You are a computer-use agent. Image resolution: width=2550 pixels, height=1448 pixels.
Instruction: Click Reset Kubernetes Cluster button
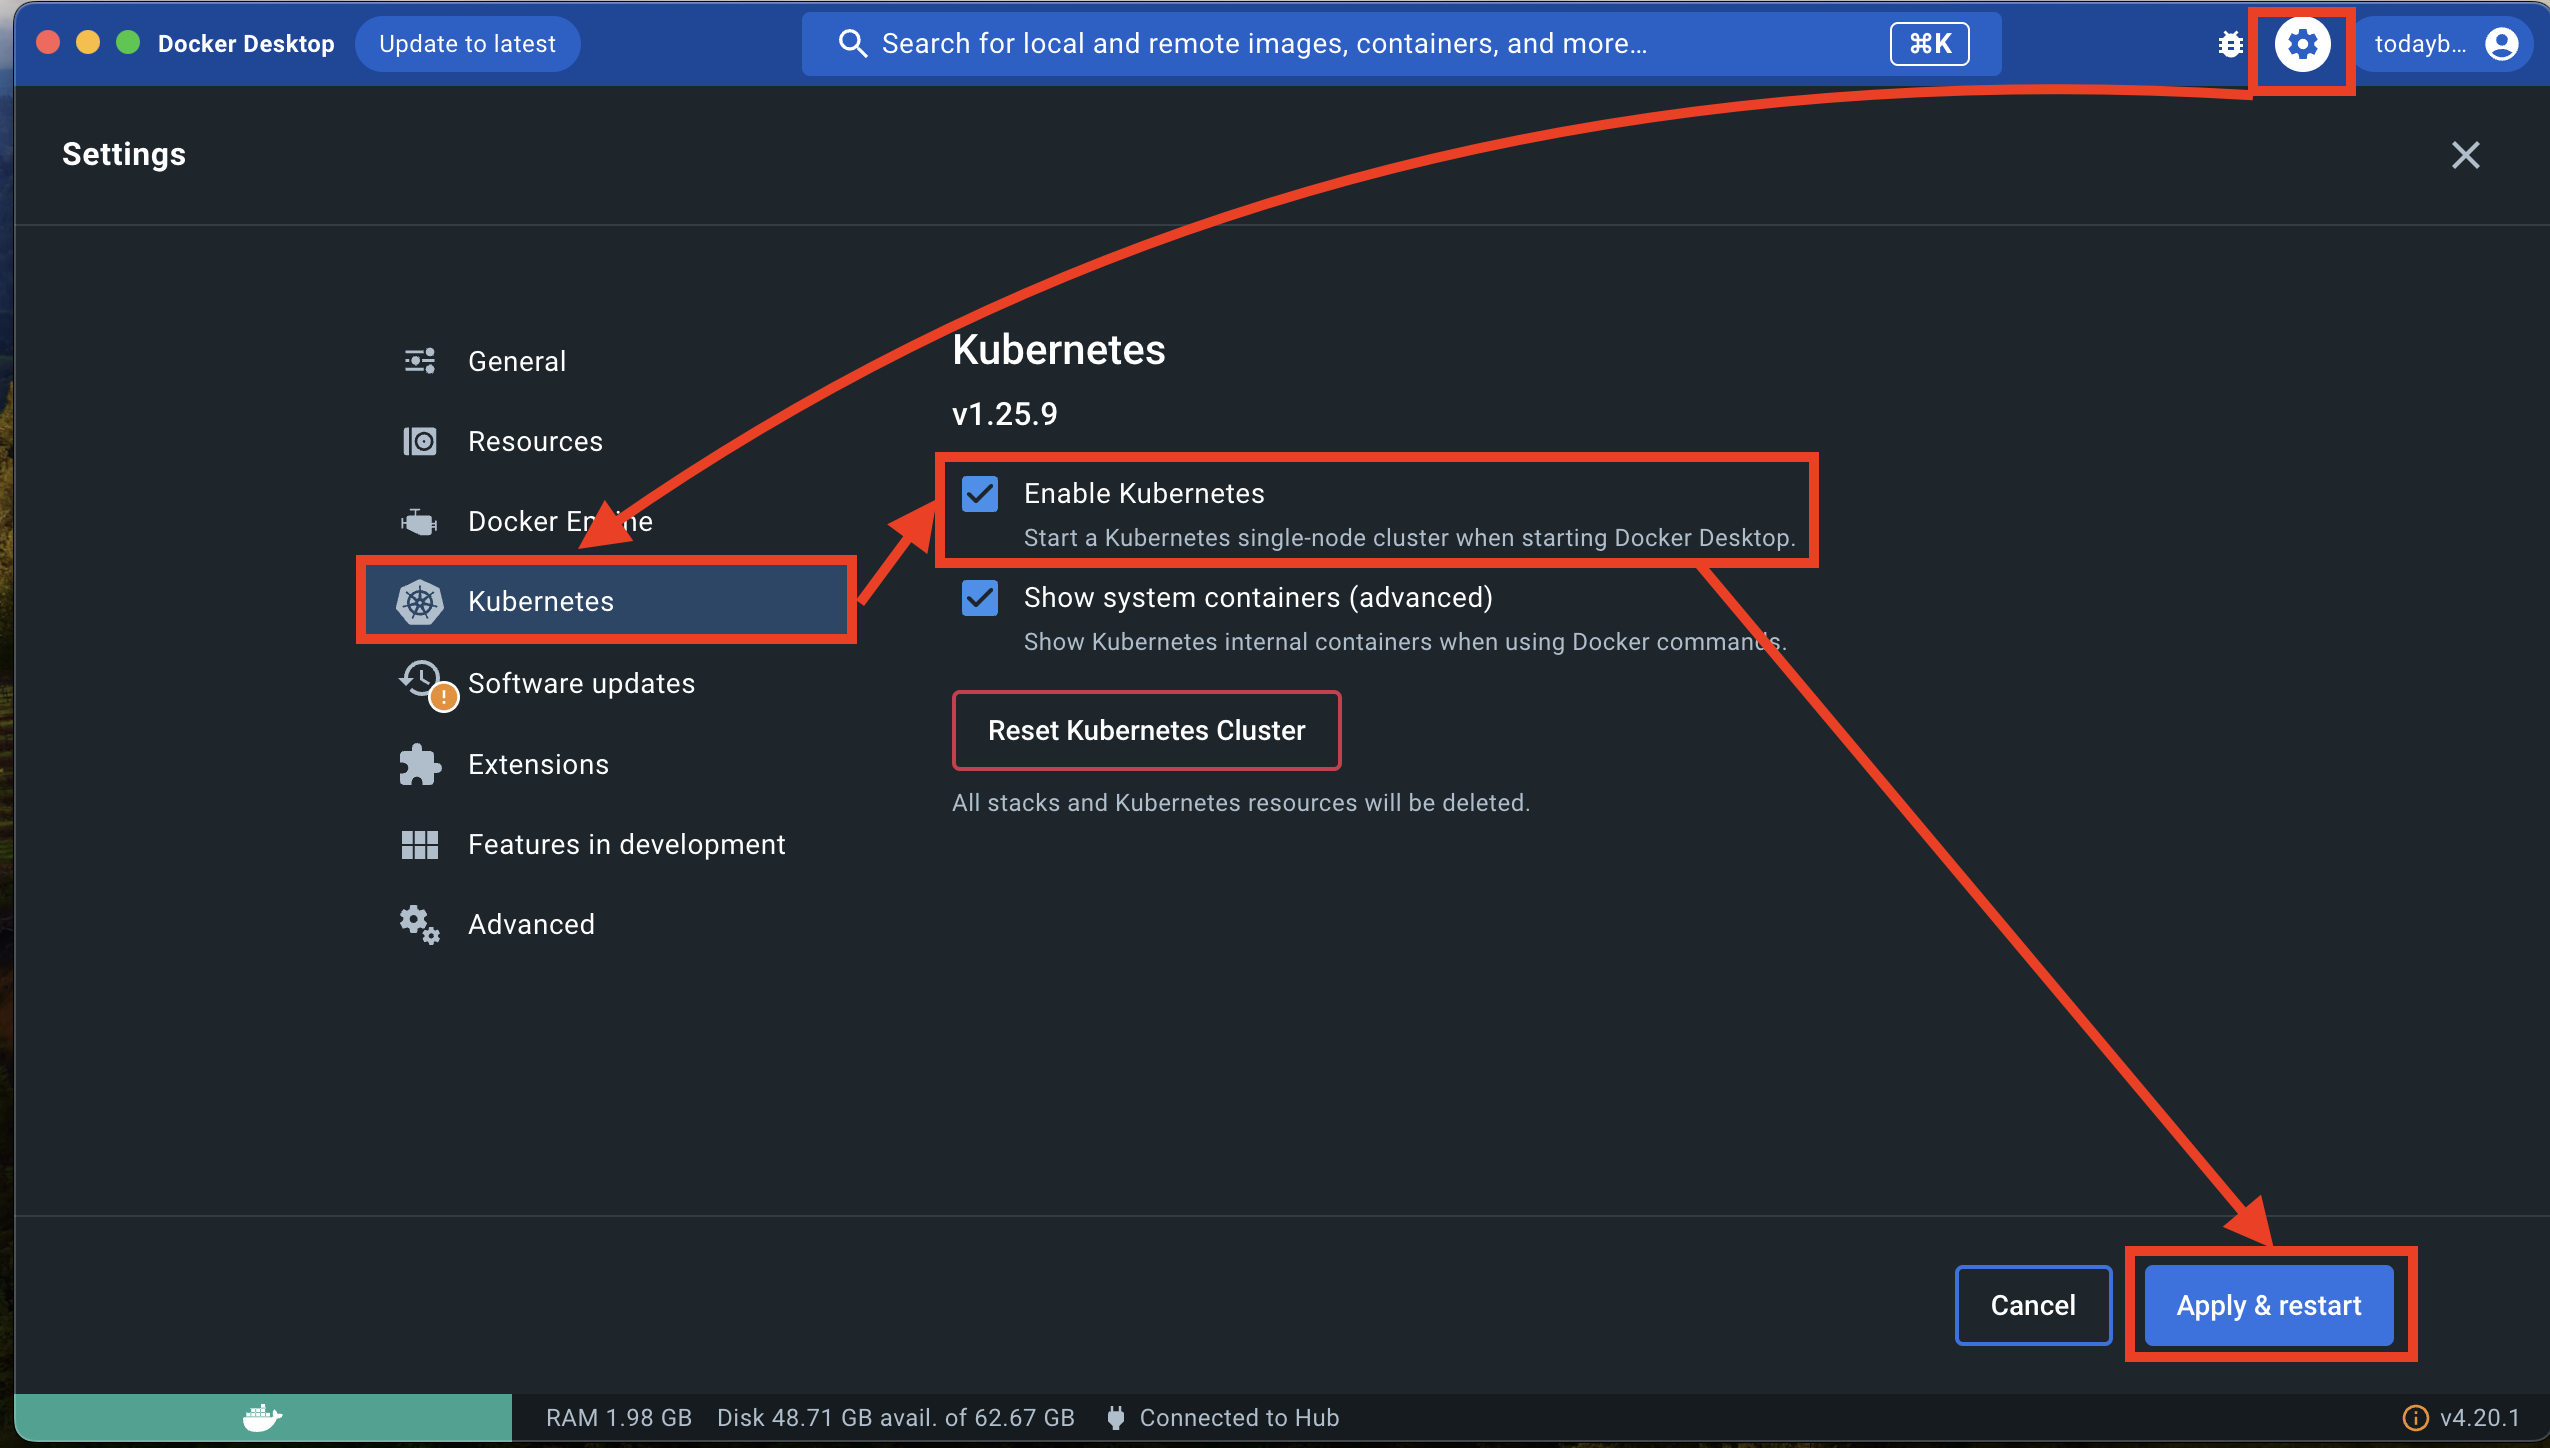coord(1146,730)
